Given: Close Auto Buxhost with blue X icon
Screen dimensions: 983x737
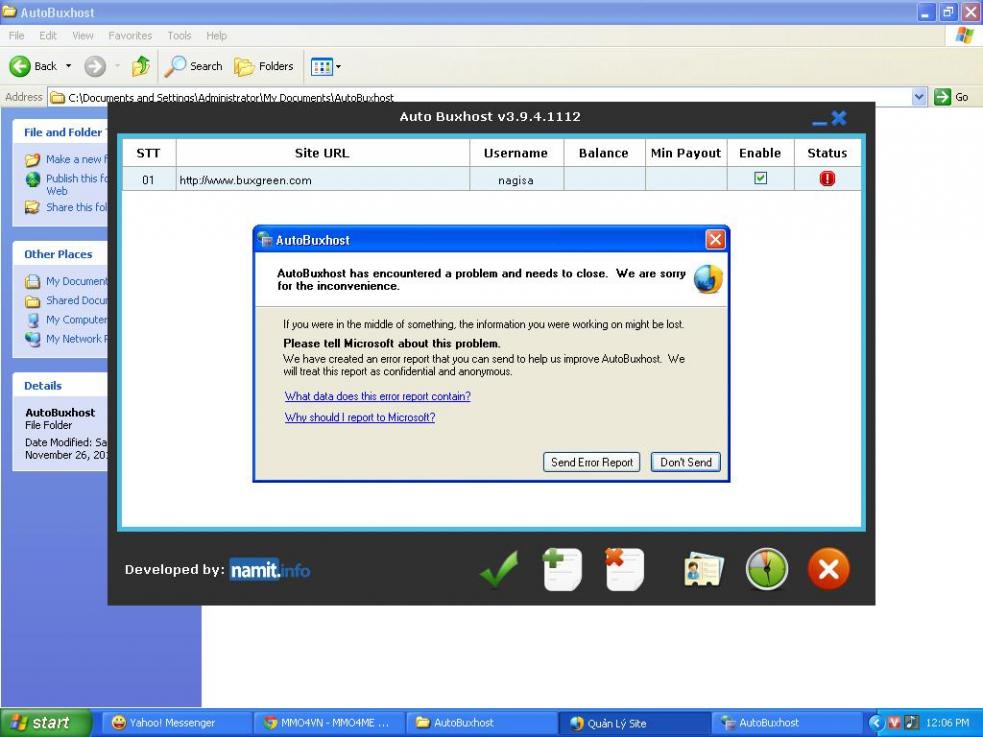Looking at the screenshot, I should (839, 118).
